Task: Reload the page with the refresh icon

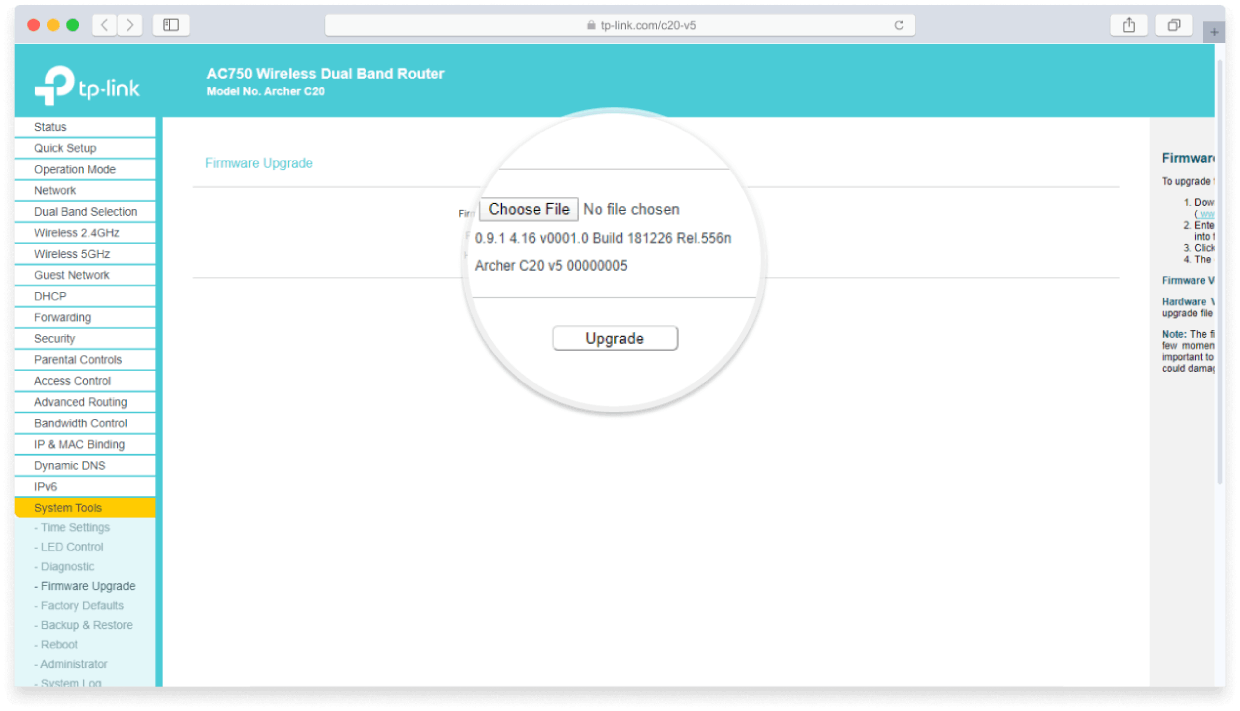Action: tap(899, 26)
